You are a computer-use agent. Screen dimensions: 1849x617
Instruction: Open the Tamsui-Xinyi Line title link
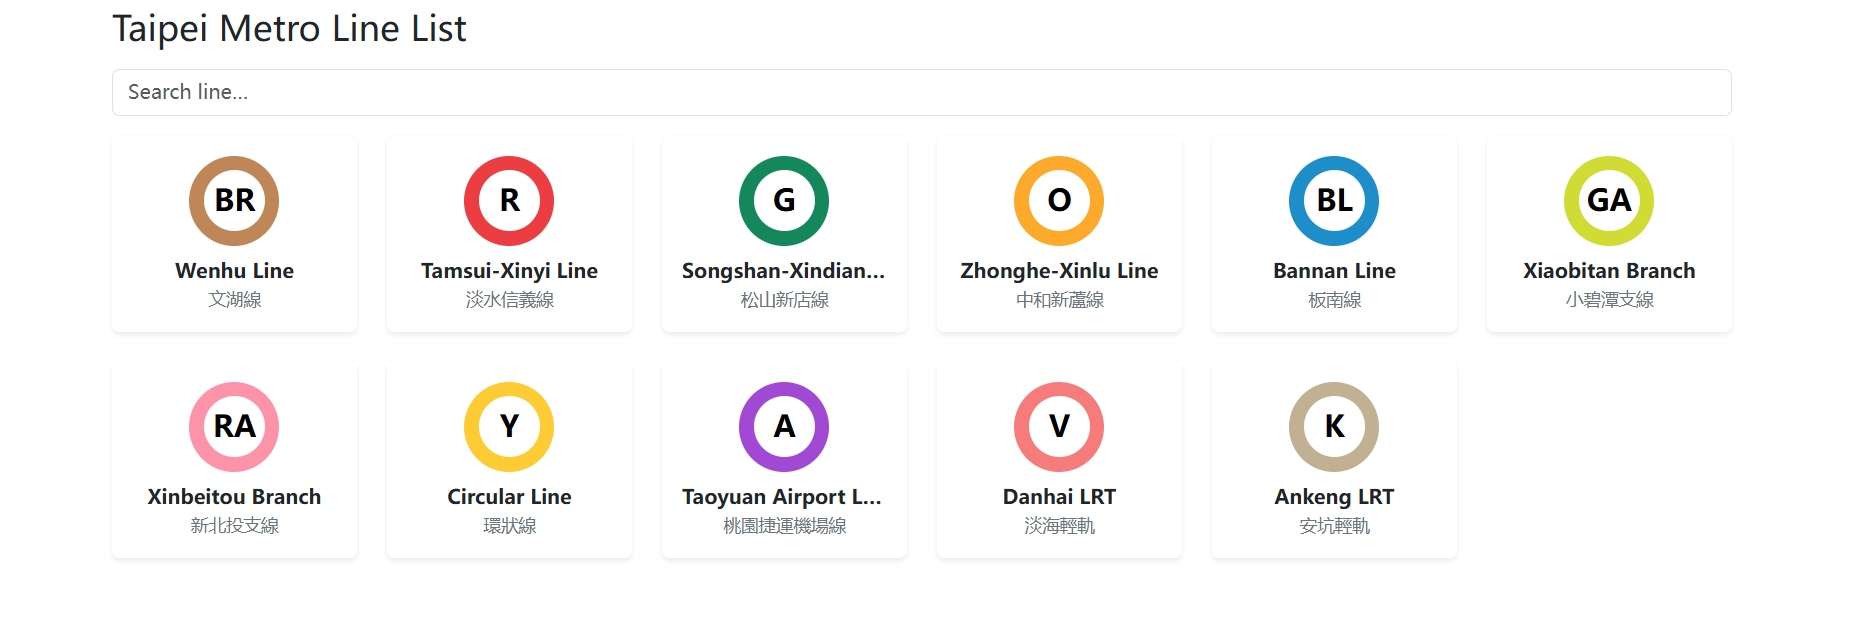point(509,271)
